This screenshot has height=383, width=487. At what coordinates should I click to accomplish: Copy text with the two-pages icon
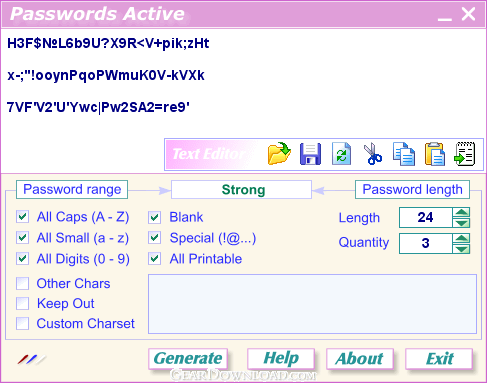[x=404, y=154]
